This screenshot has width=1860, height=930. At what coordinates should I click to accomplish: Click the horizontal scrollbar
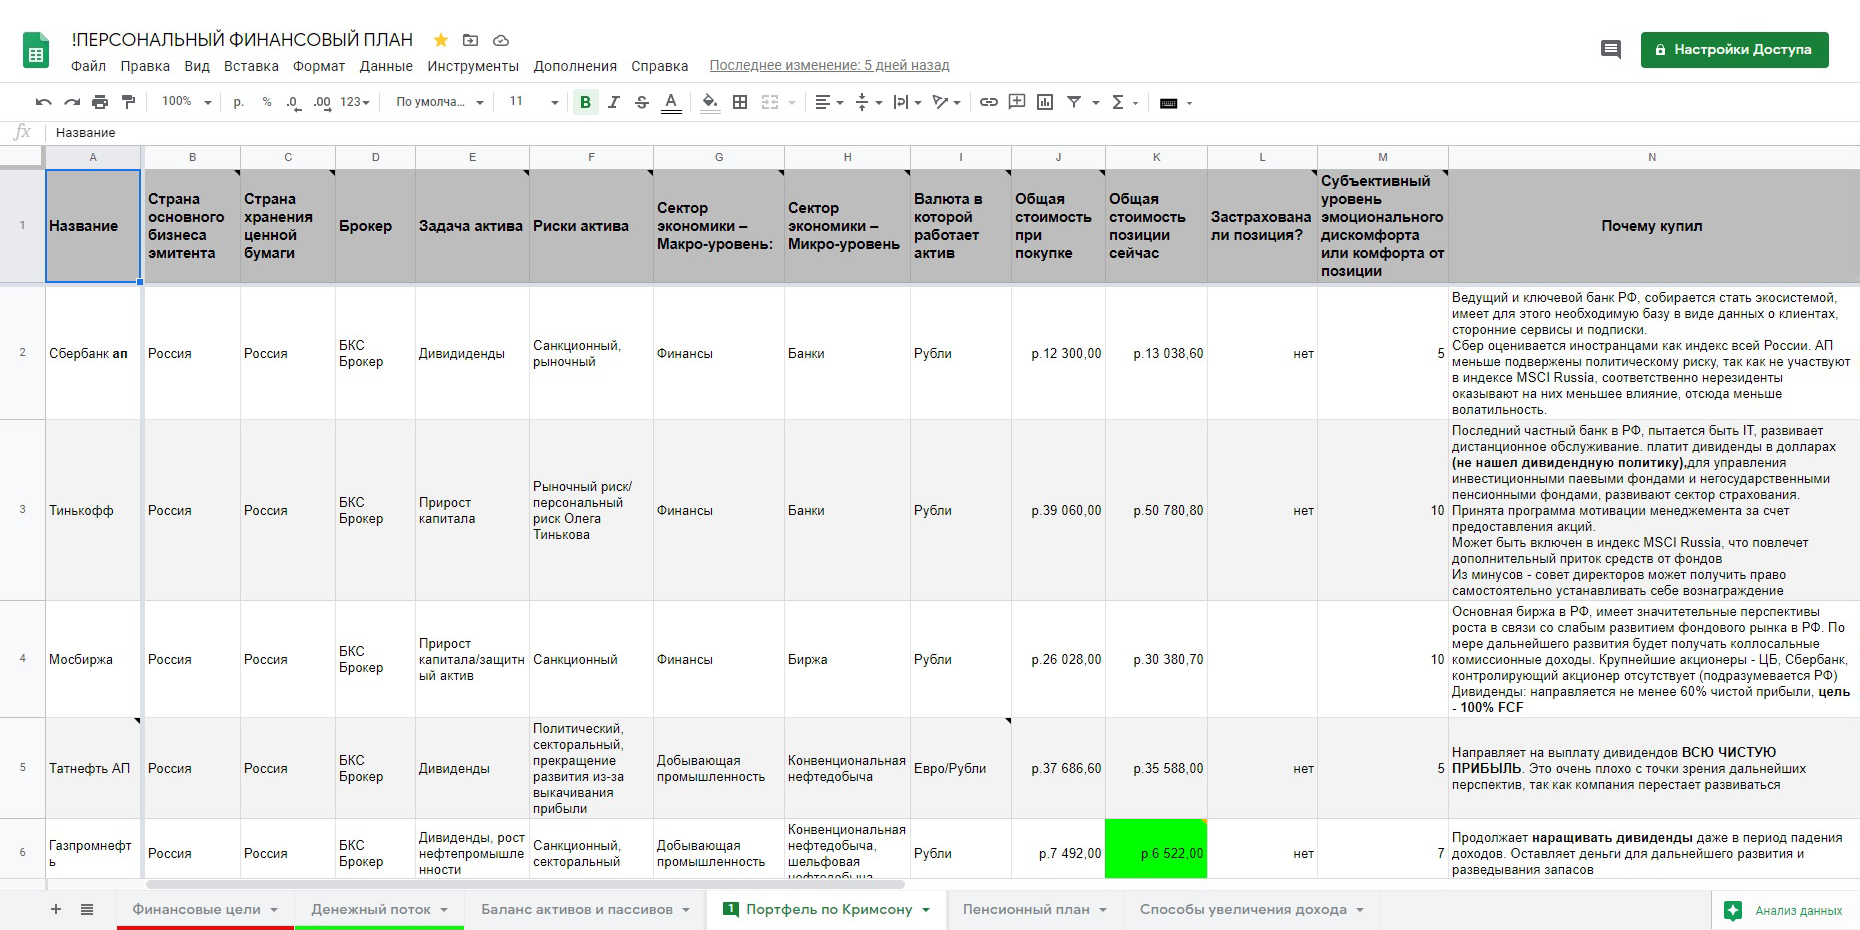[x=525, y=884]
